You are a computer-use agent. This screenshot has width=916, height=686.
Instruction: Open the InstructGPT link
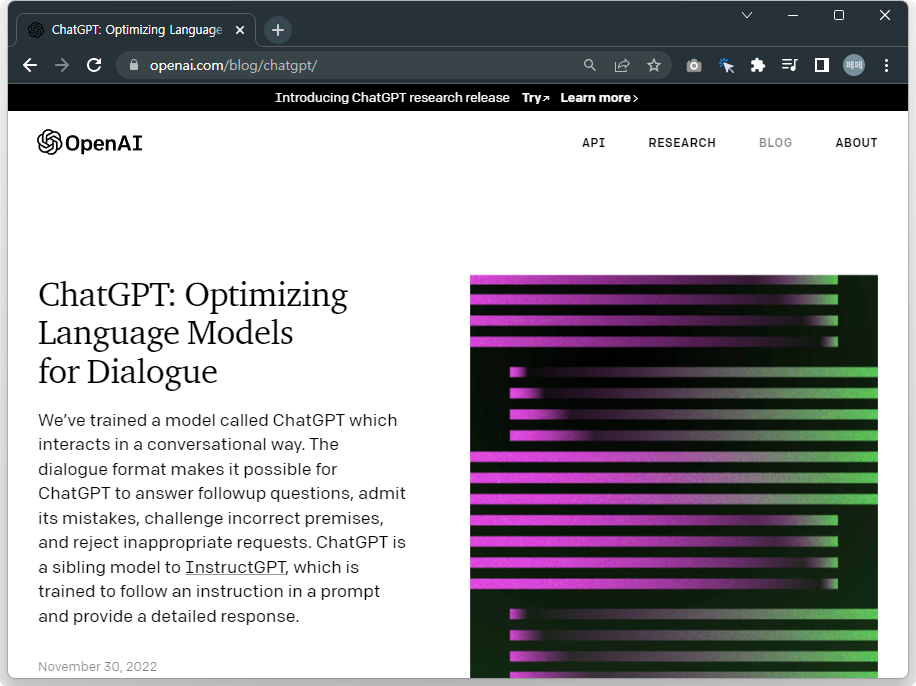point(234,567)
